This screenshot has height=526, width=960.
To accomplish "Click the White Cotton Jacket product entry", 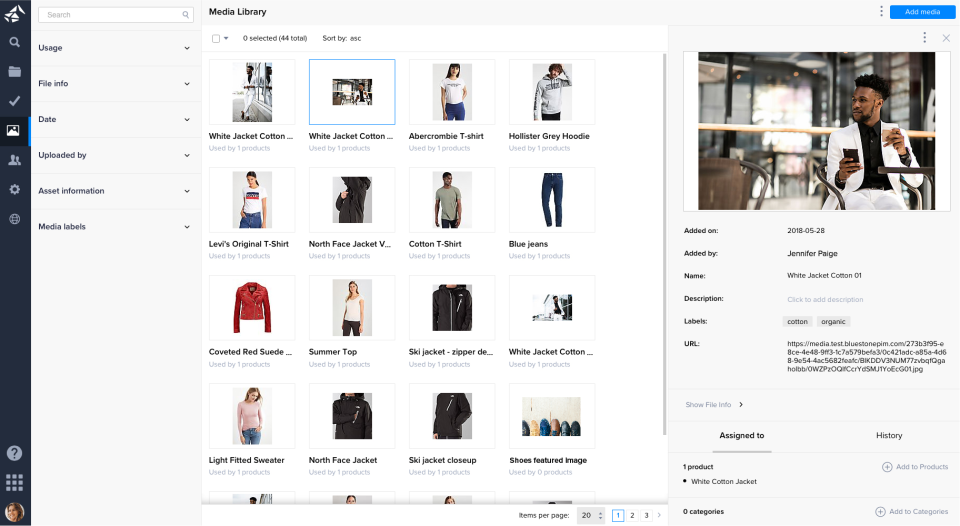I will click(x=724, y=482).
